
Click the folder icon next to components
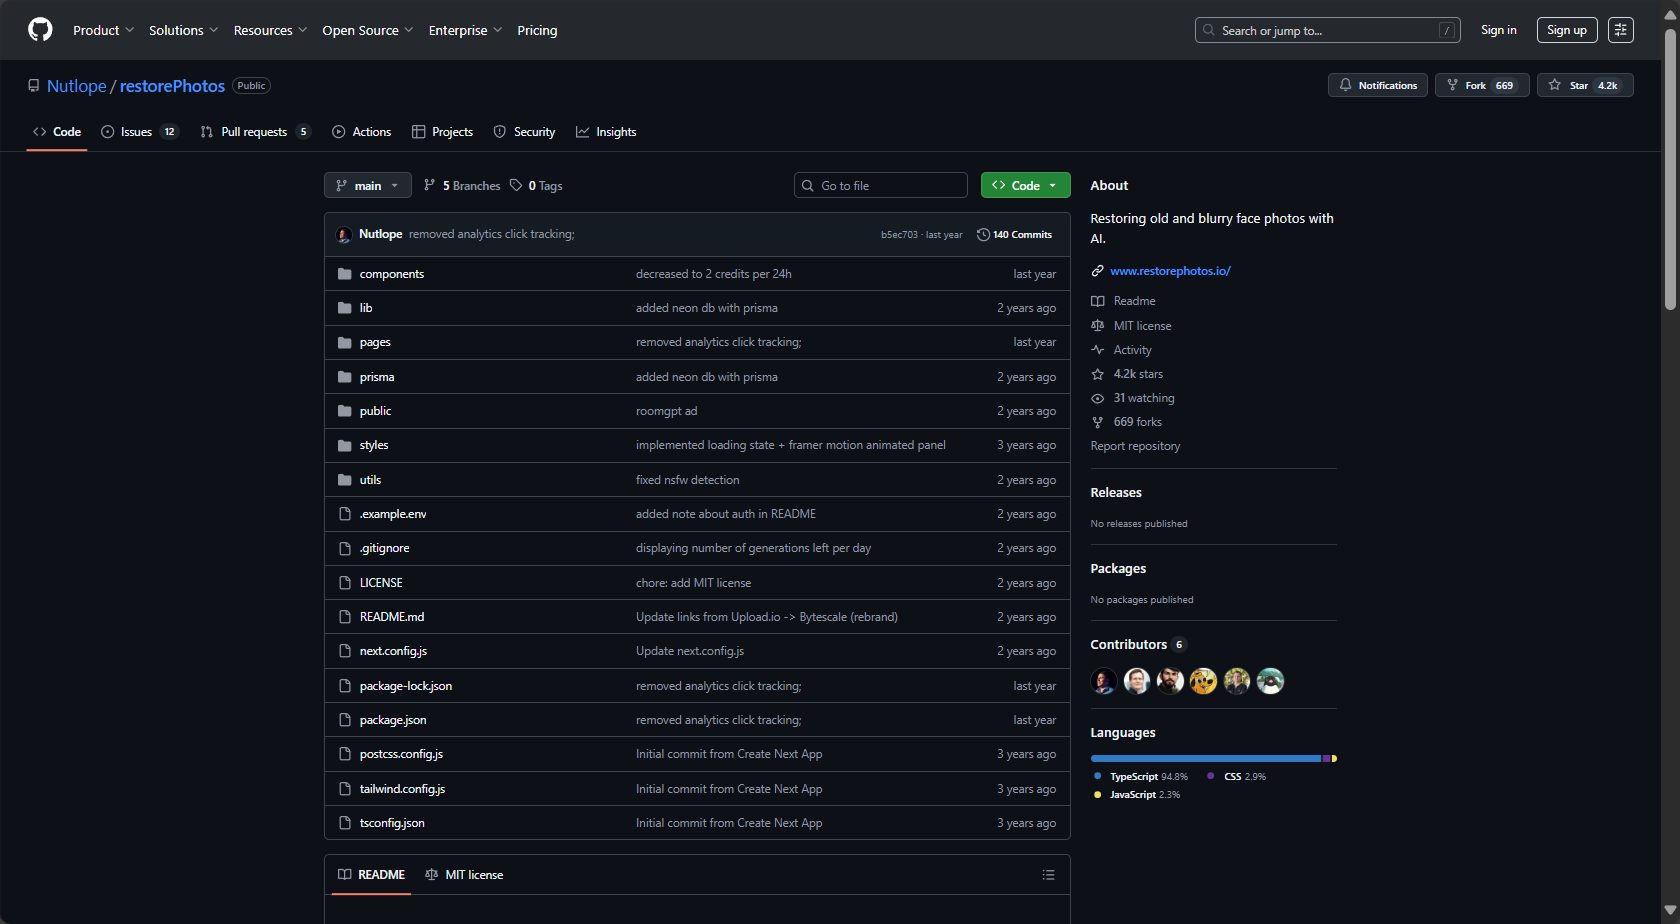coord(345,274)
